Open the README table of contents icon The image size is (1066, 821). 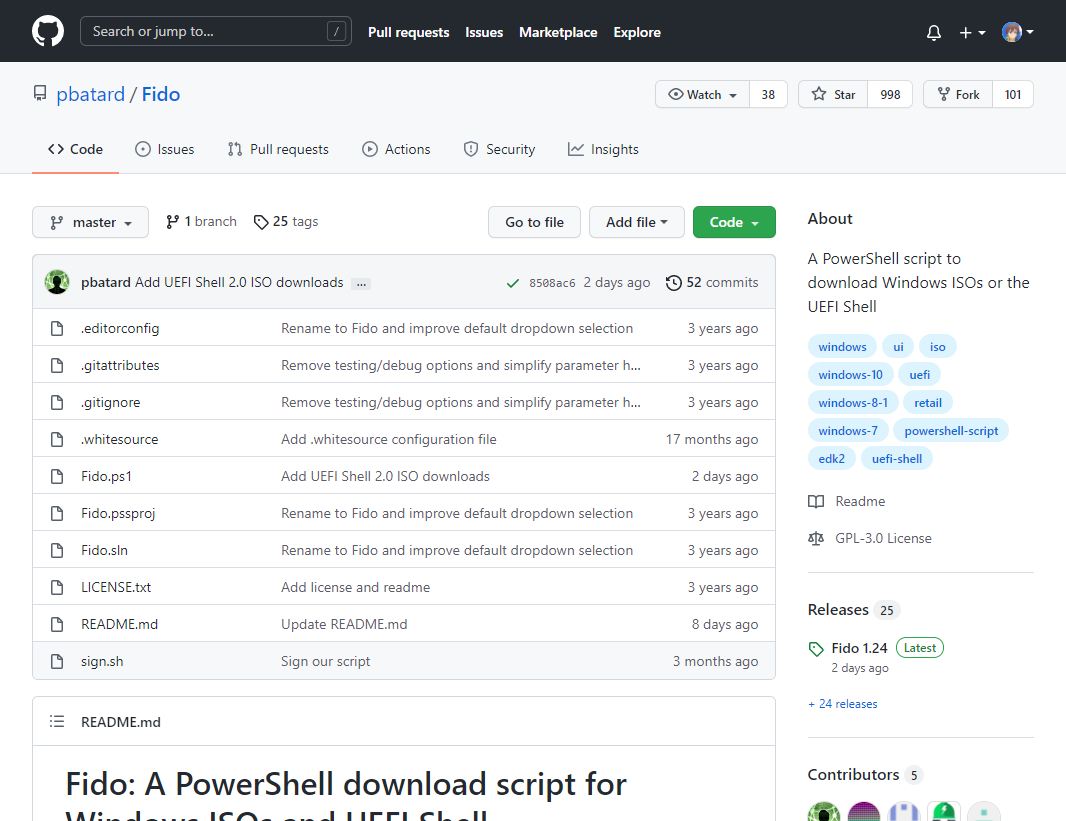pos(57,722)
